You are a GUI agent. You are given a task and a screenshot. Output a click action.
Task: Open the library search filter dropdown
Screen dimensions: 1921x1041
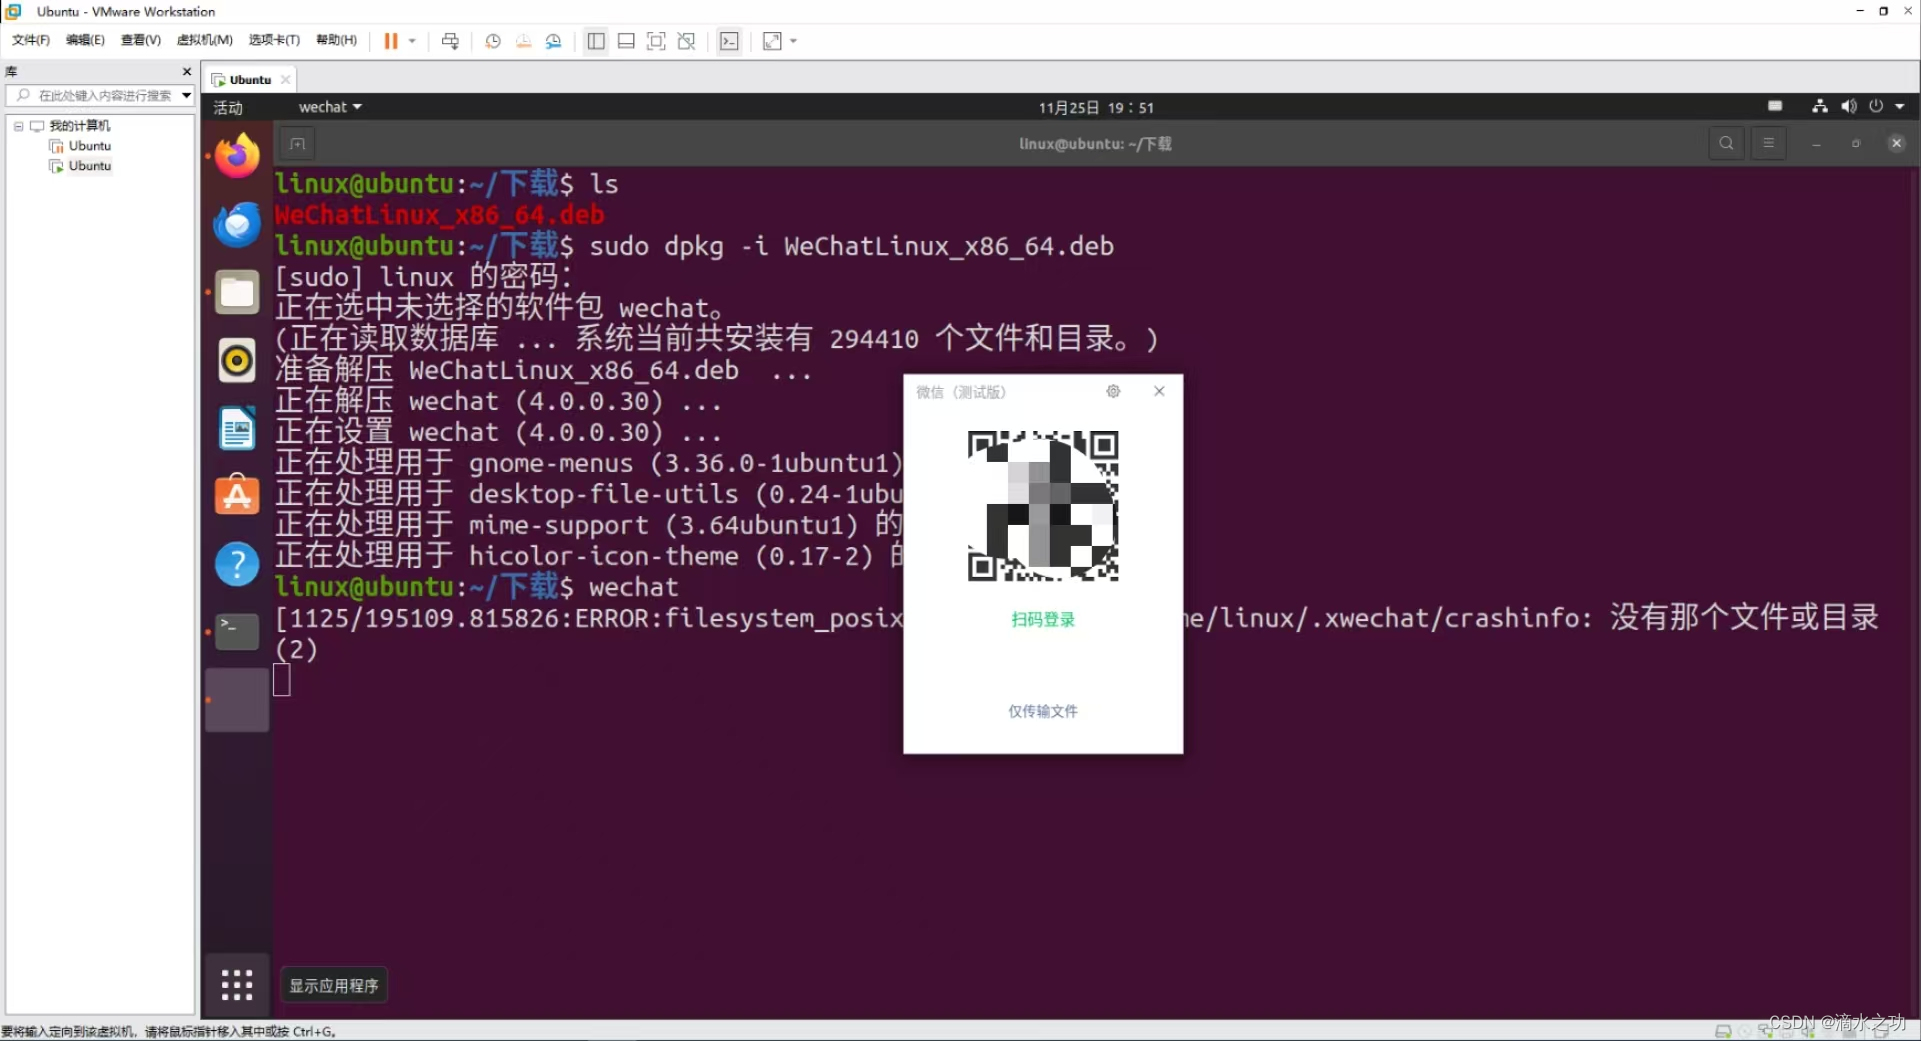[186, 95]
